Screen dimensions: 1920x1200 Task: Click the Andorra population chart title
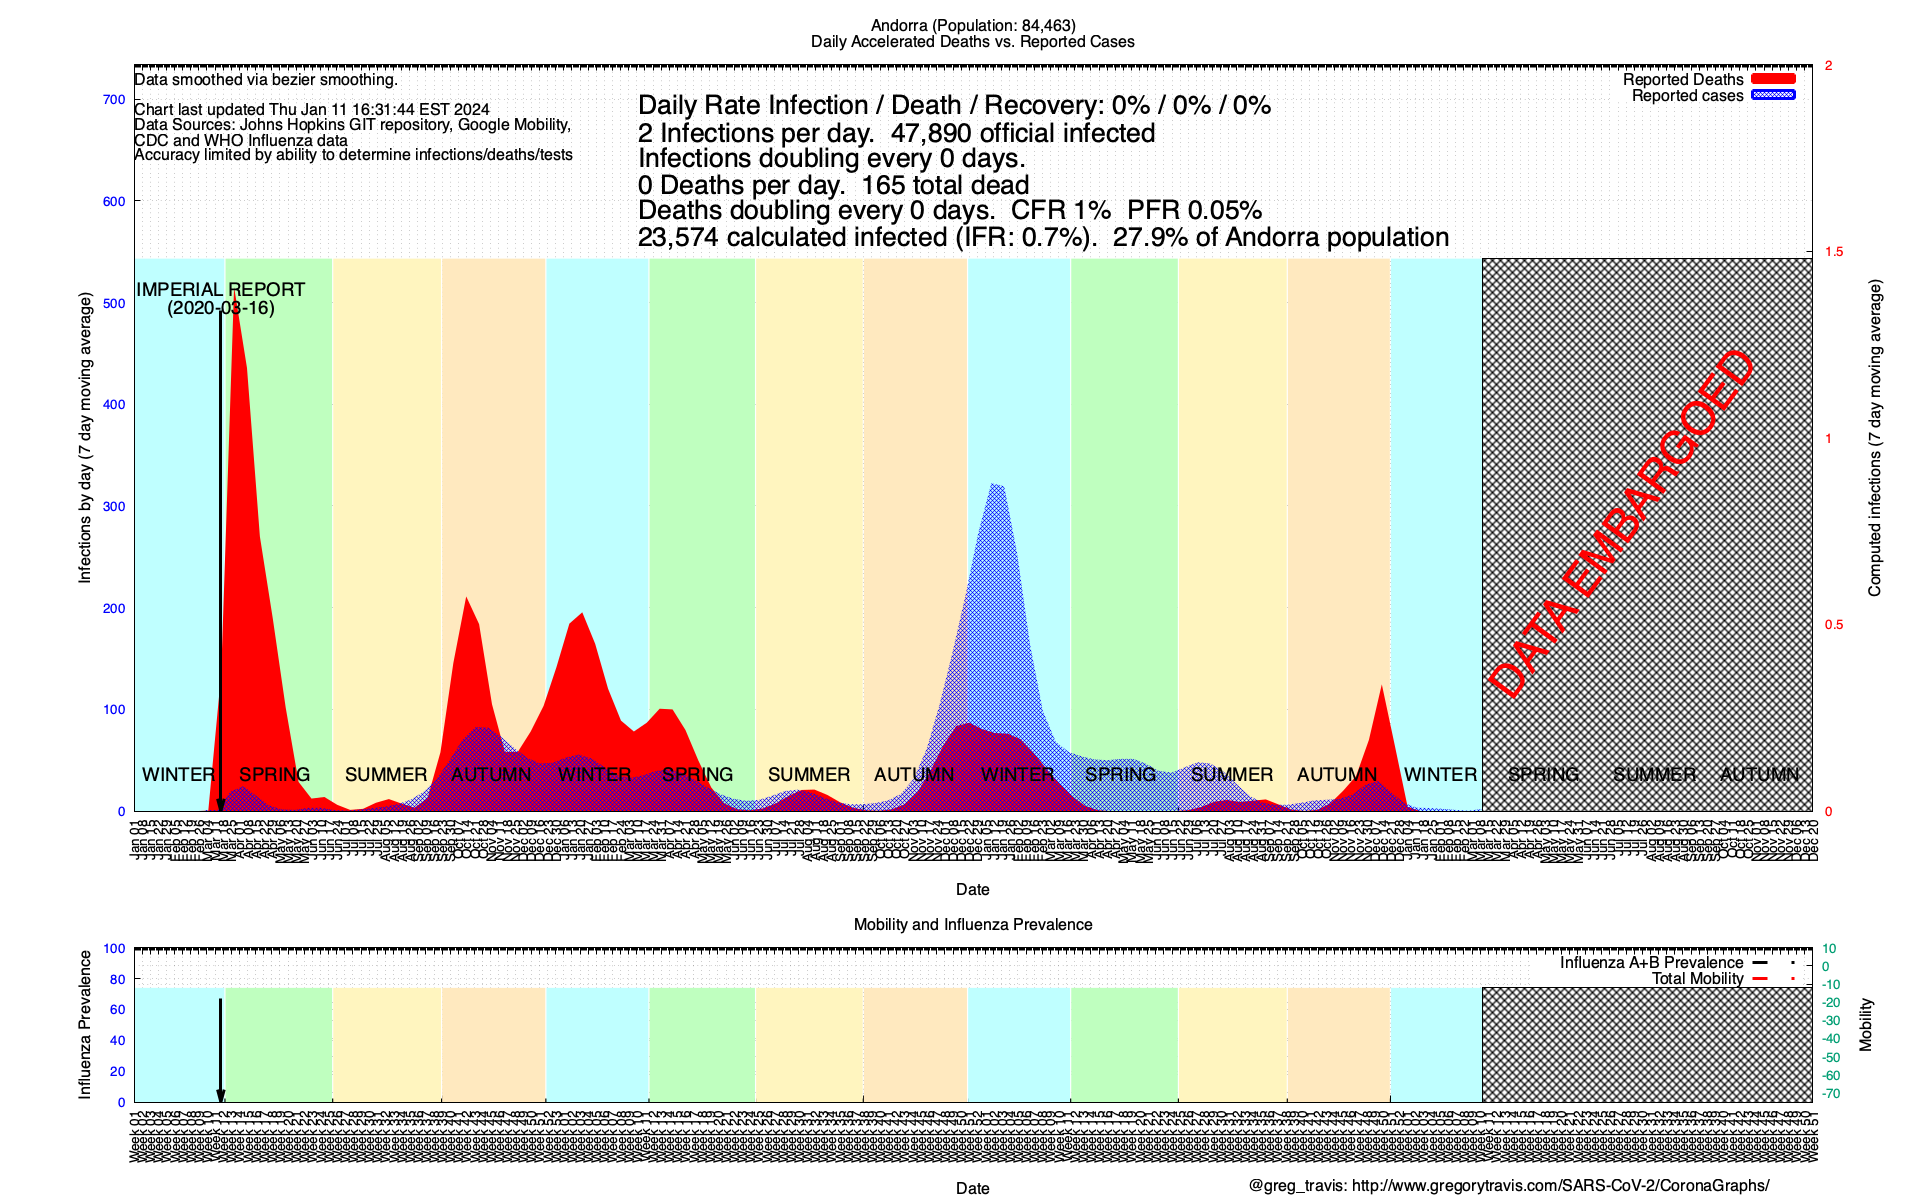pyautogui.click(x=972, y=26)
